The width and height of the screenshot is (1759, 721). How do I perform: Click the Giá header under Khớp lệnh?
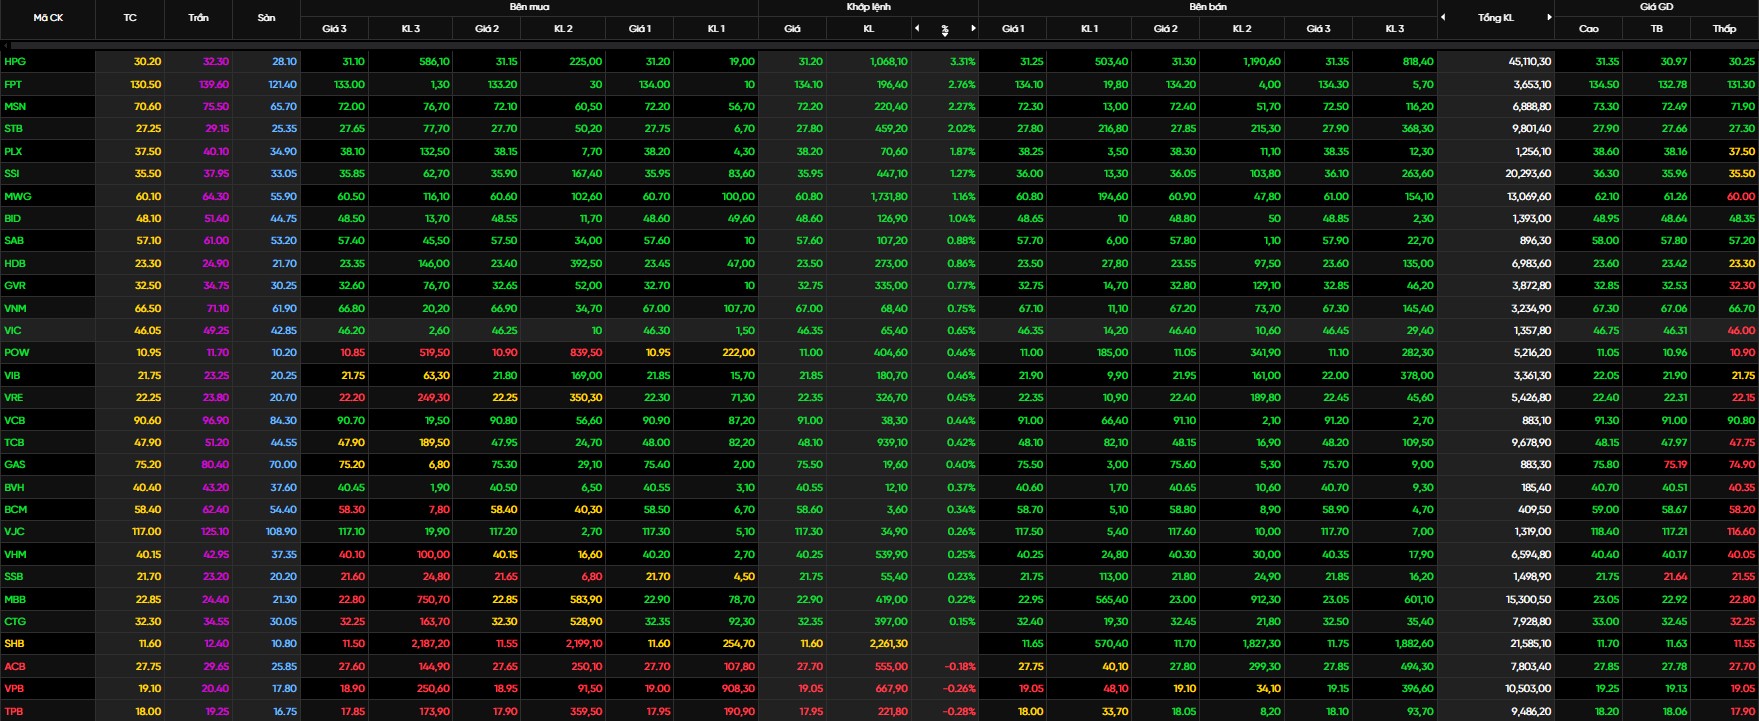point(792,29)
